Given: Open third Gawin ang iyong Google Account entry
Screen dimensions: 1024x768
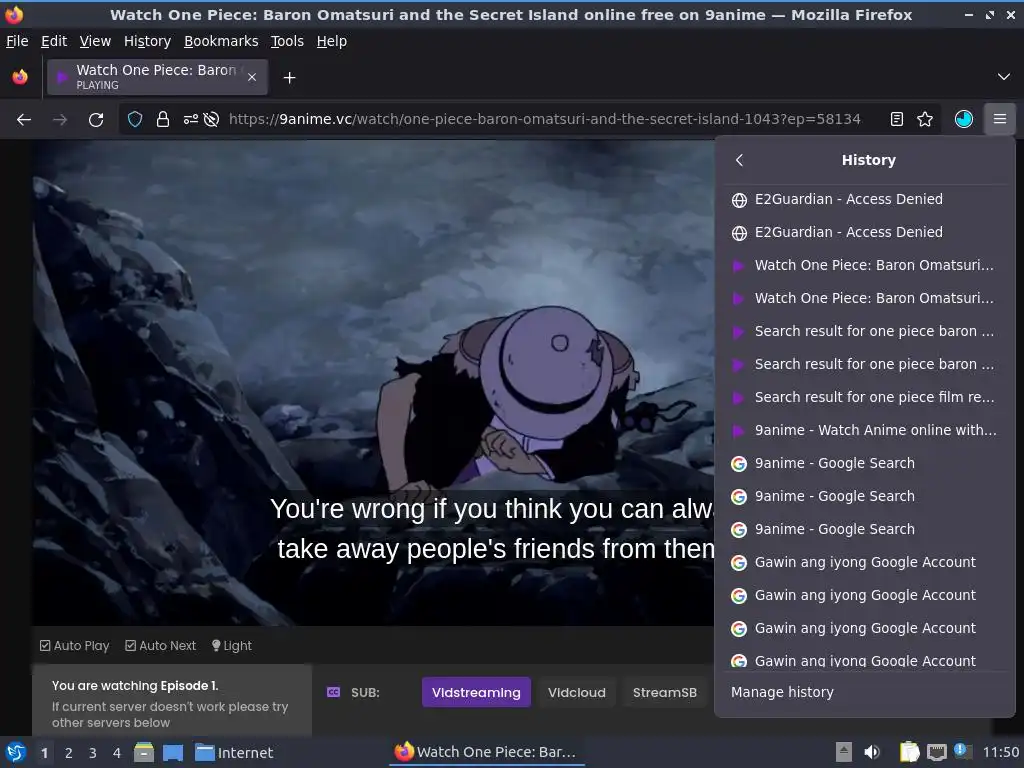Looking at the screenshot, I should point(865,628).
